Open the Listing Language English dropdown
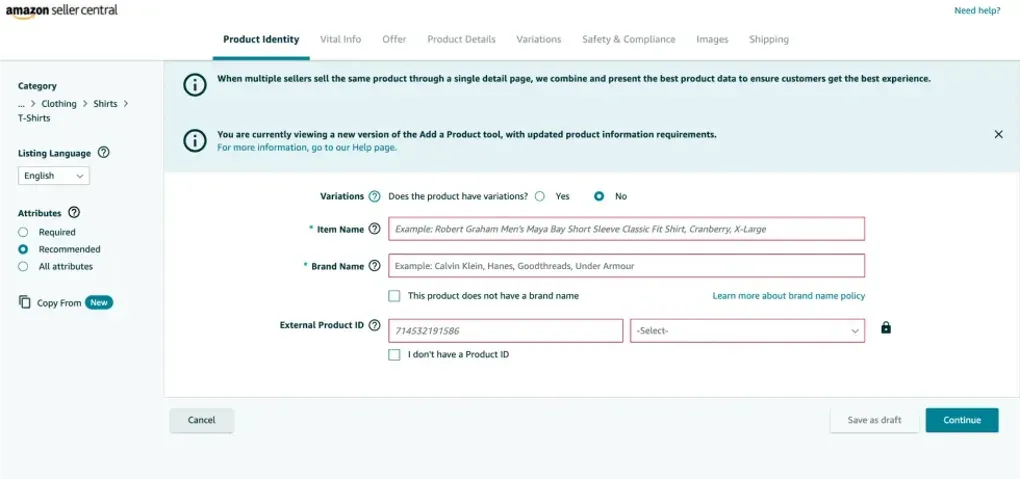The image size is (1020, 479). click(x=54, y=176)
